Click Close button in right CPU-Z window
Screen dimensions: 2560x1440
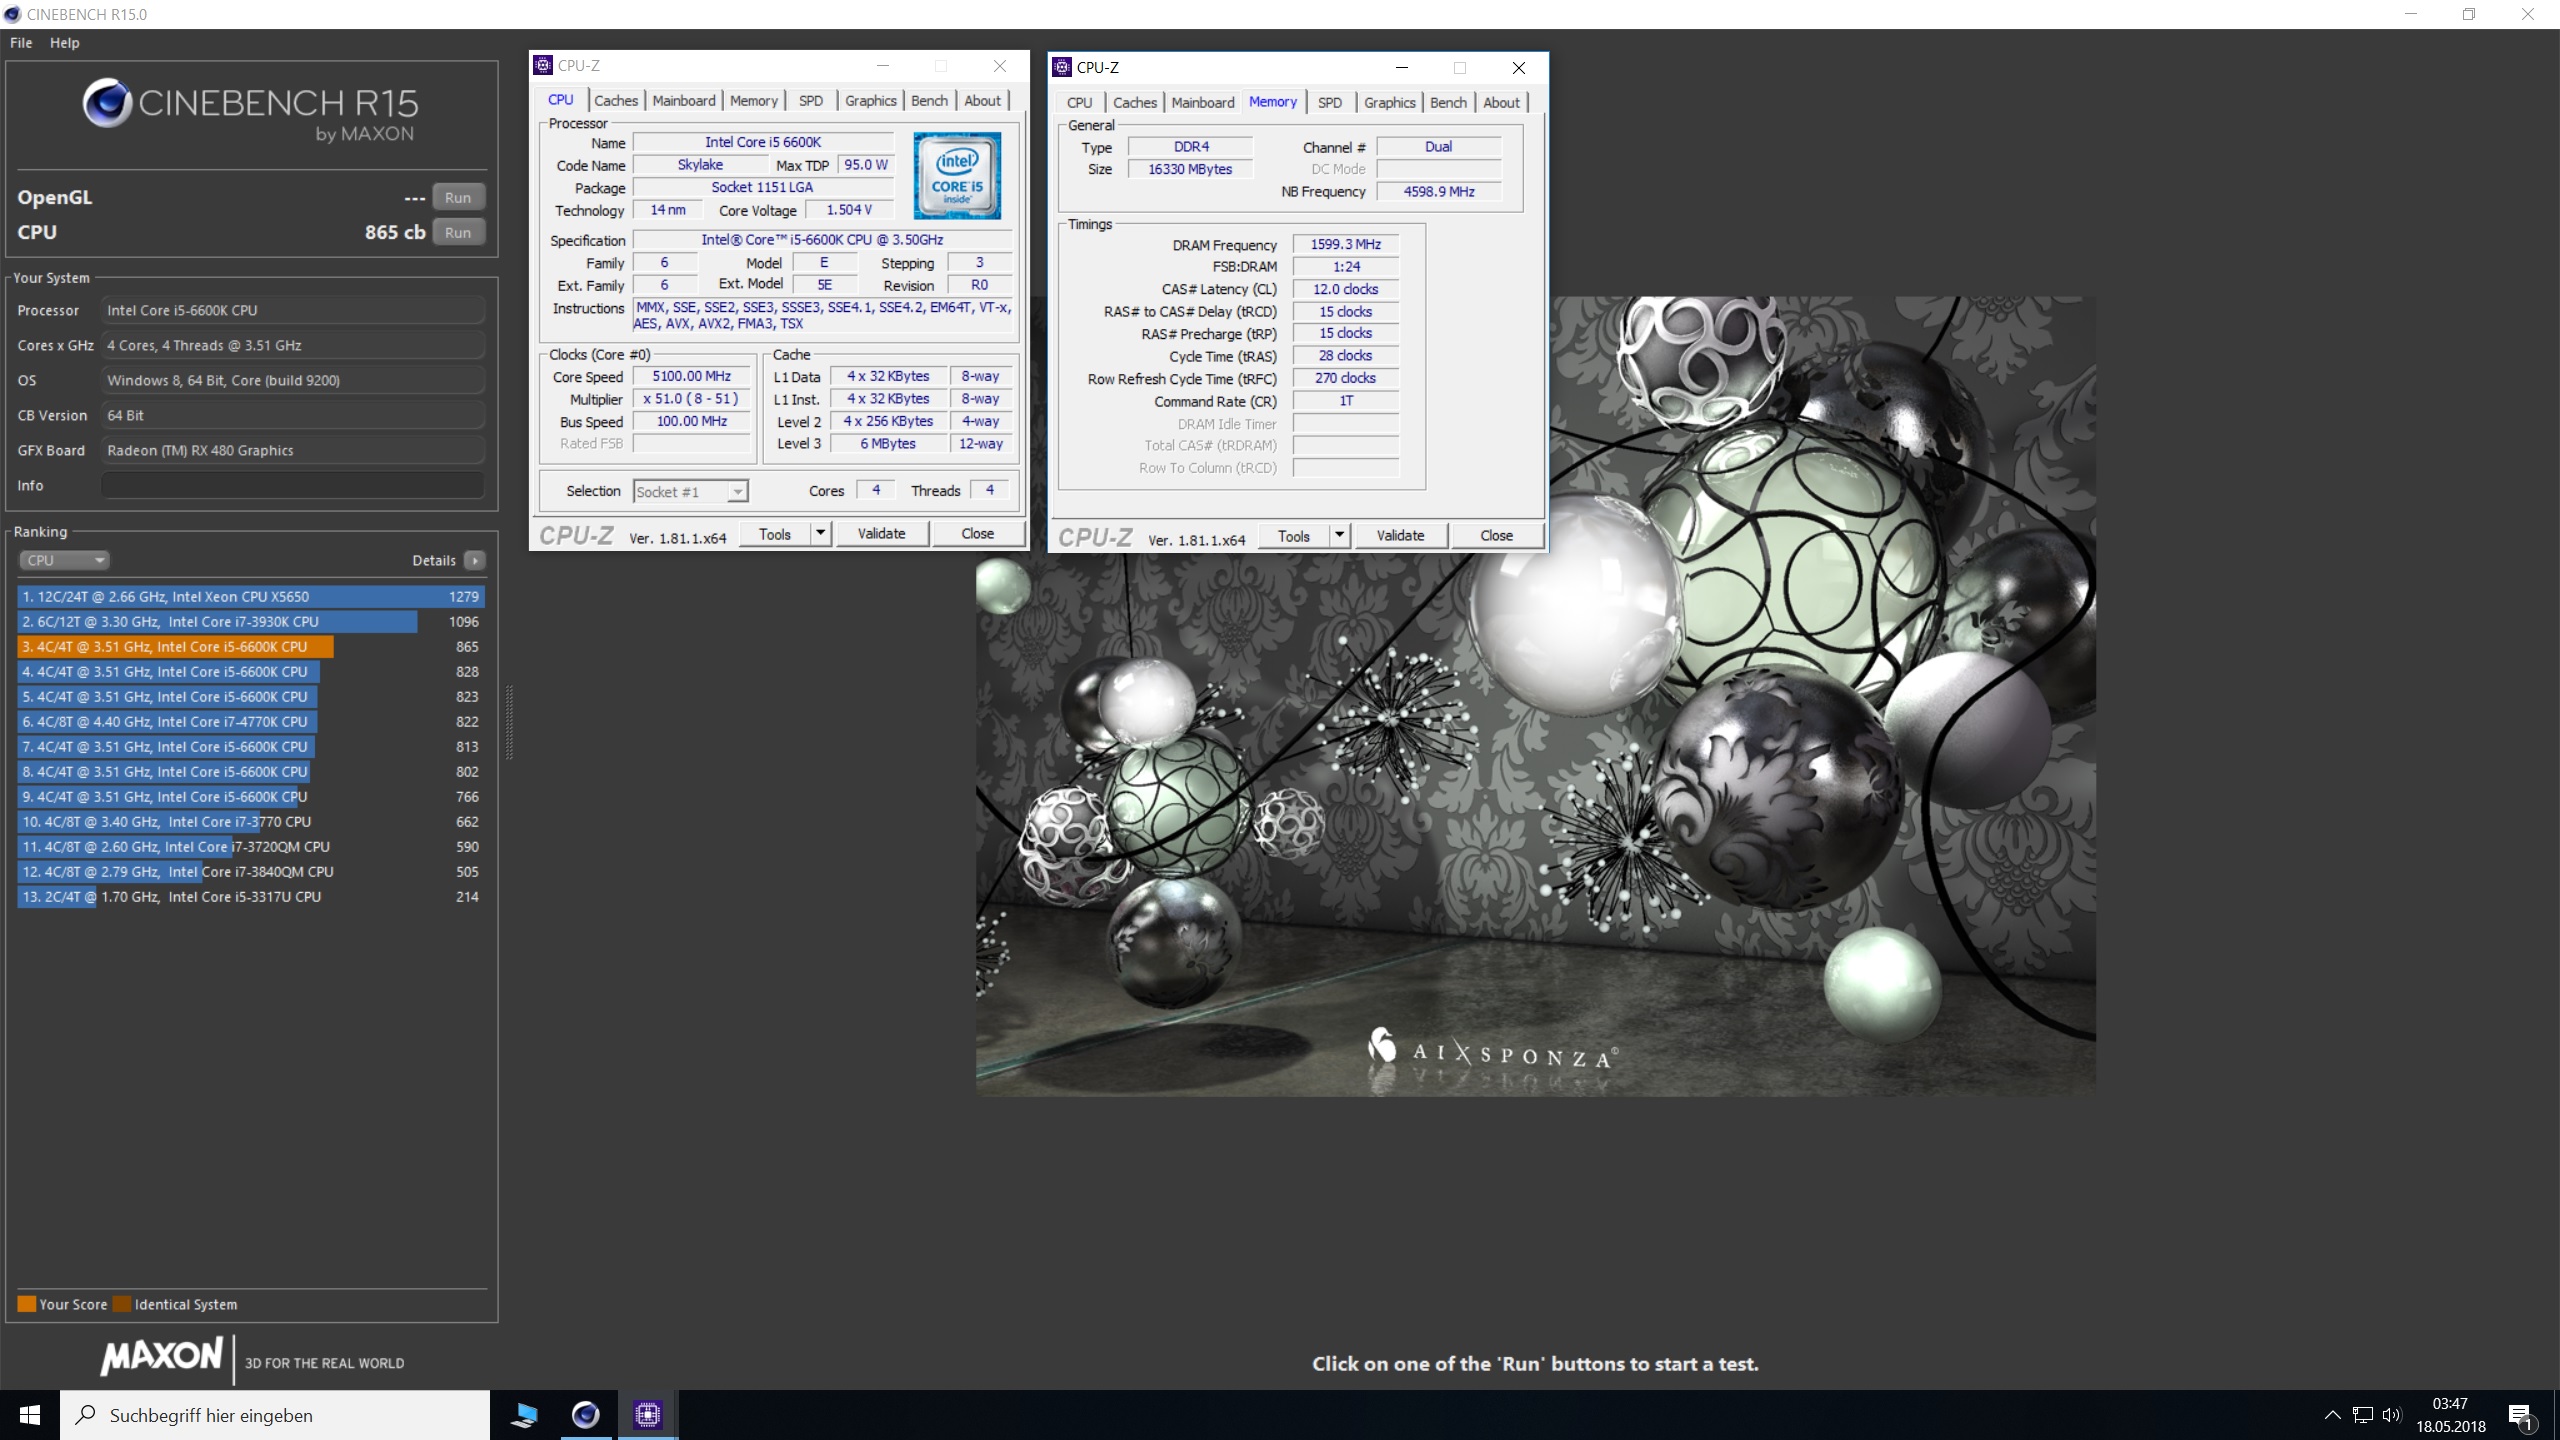tap(1497, 535)
